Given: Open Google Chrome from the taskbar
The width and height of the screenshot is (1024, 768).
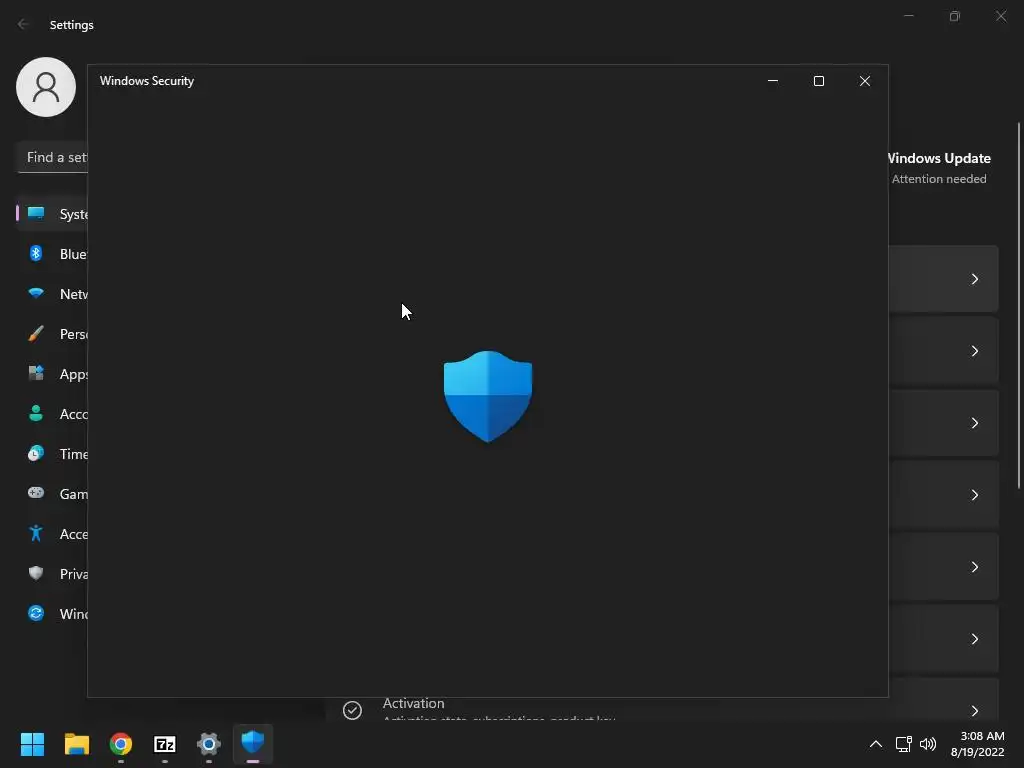Looking at the screenshot, I should [121, 744].
